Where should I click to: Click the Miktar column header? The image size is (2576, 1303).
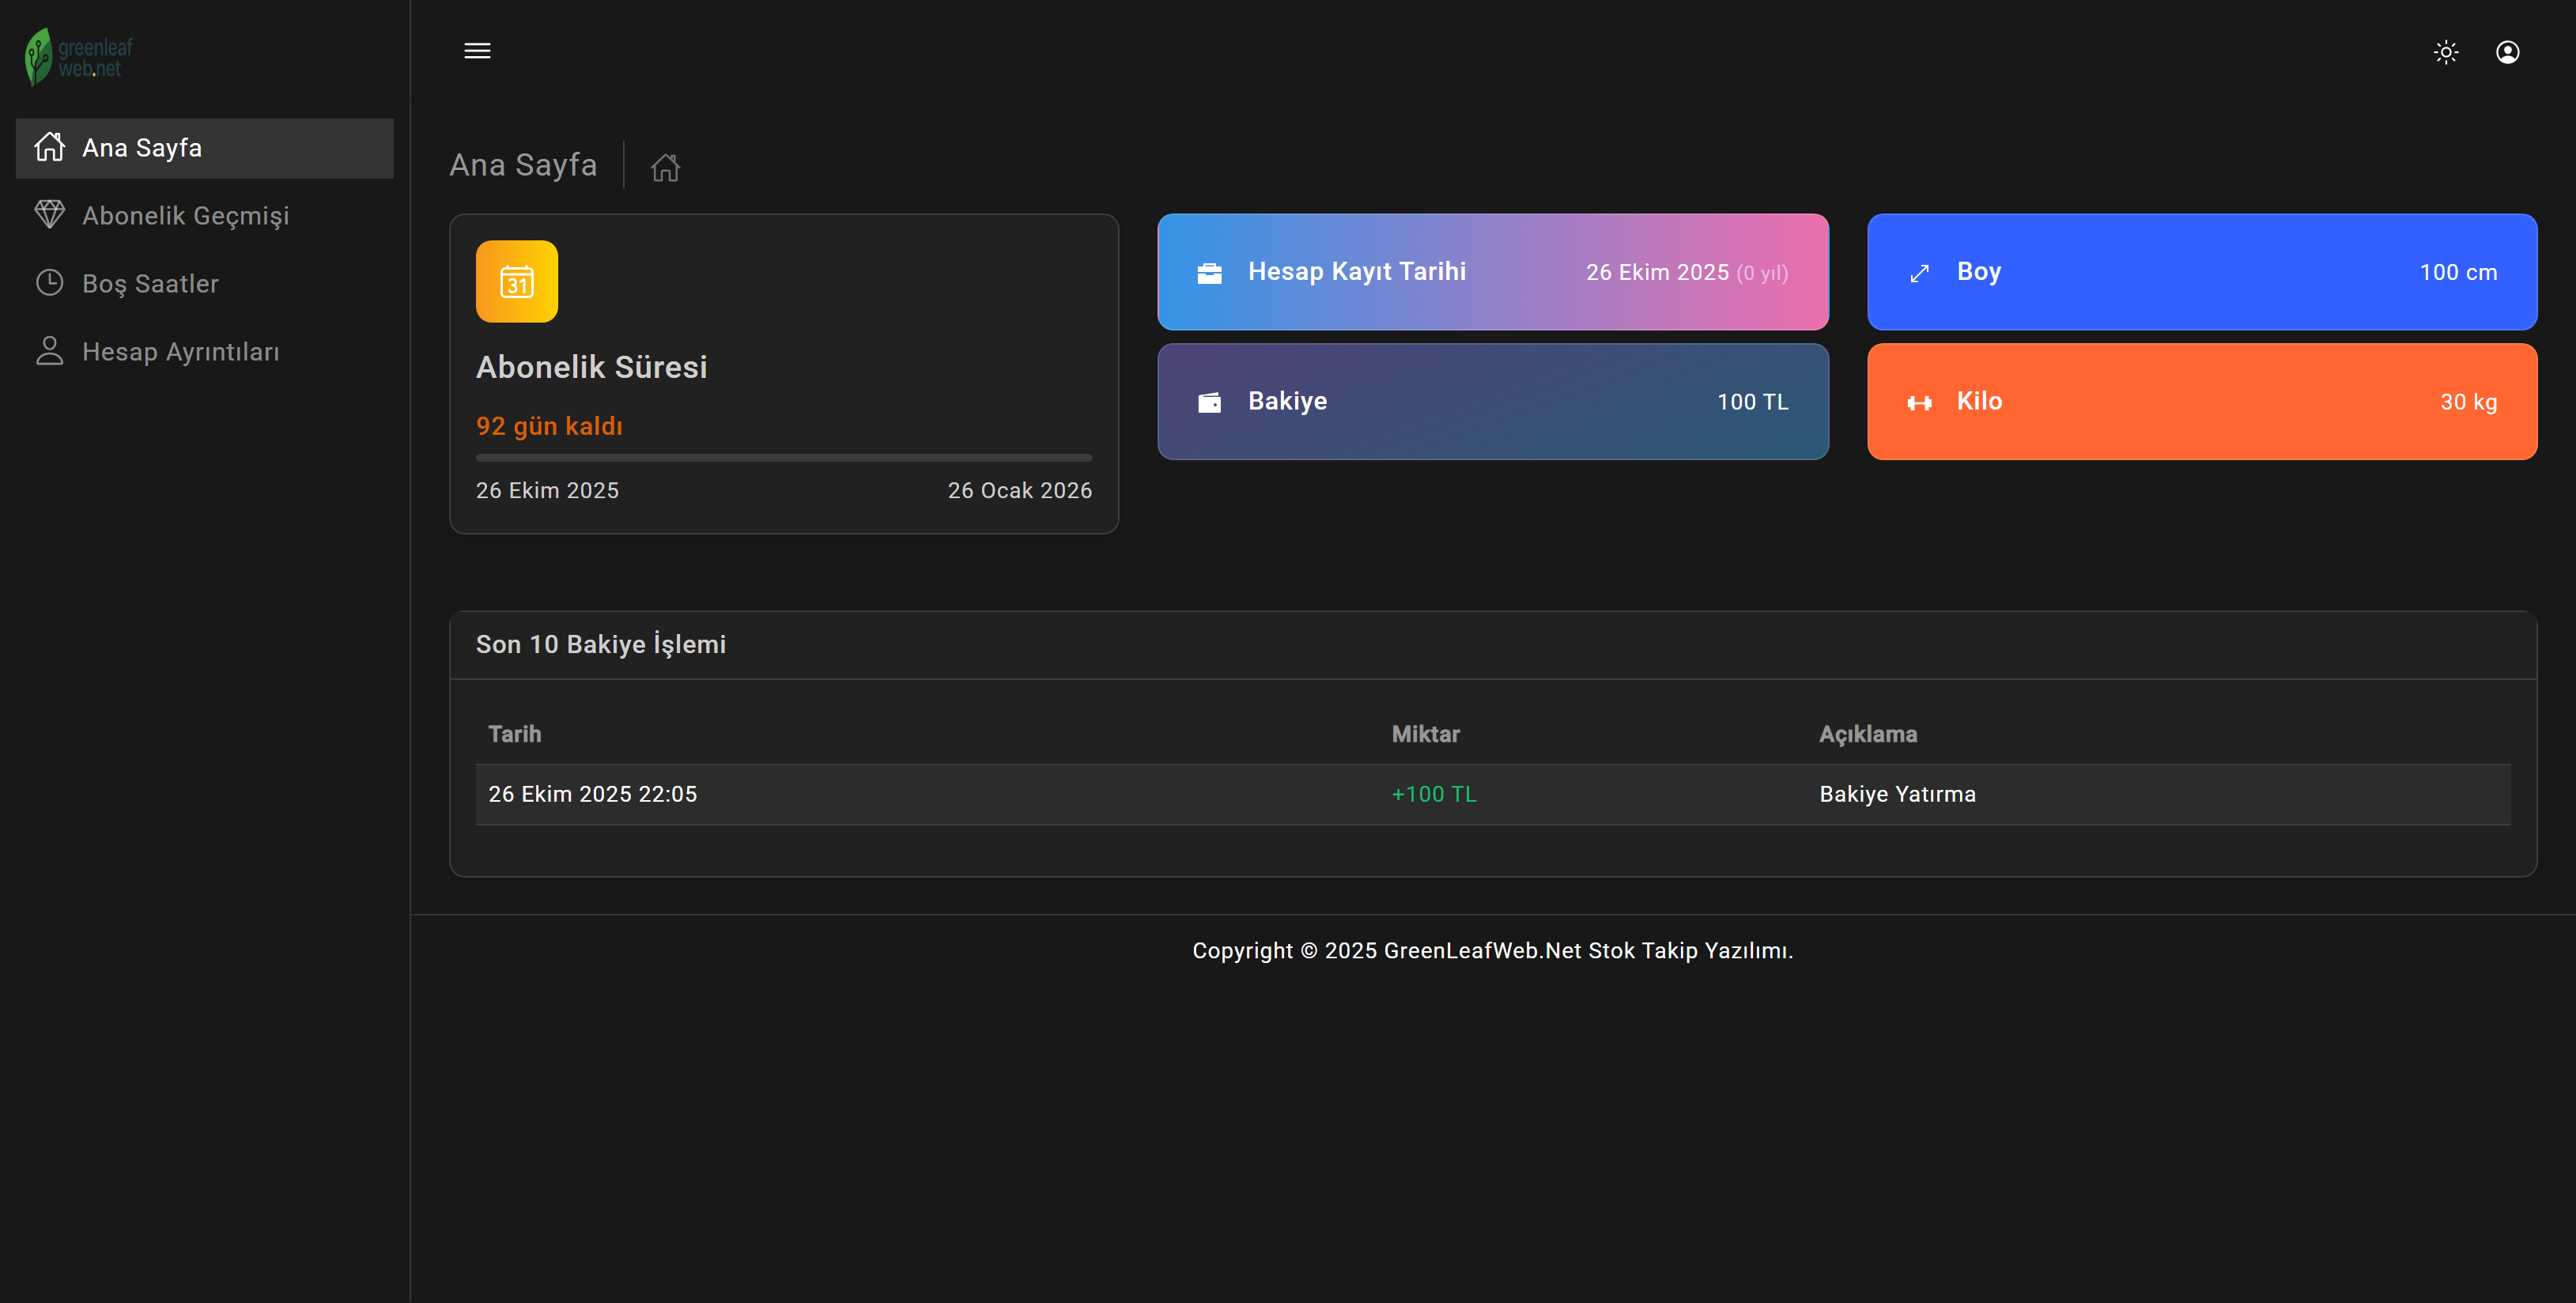[1425, 734]
